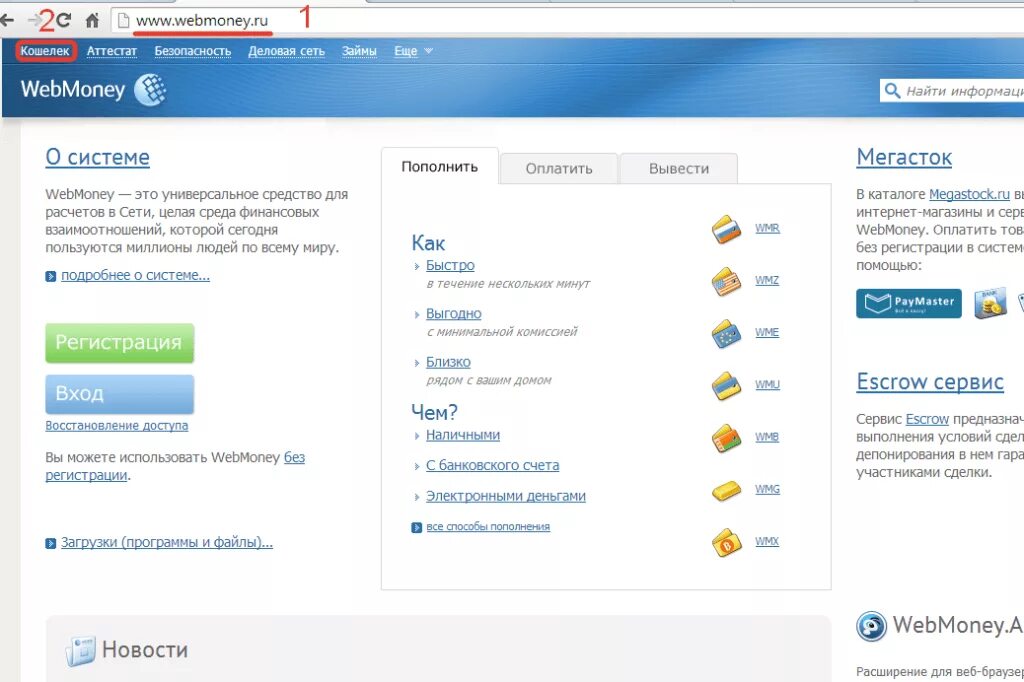Image resolution: width=1024 pixels, height=682 pixels.
Task: Click the WMZ wallet icon
Action: 726,281
